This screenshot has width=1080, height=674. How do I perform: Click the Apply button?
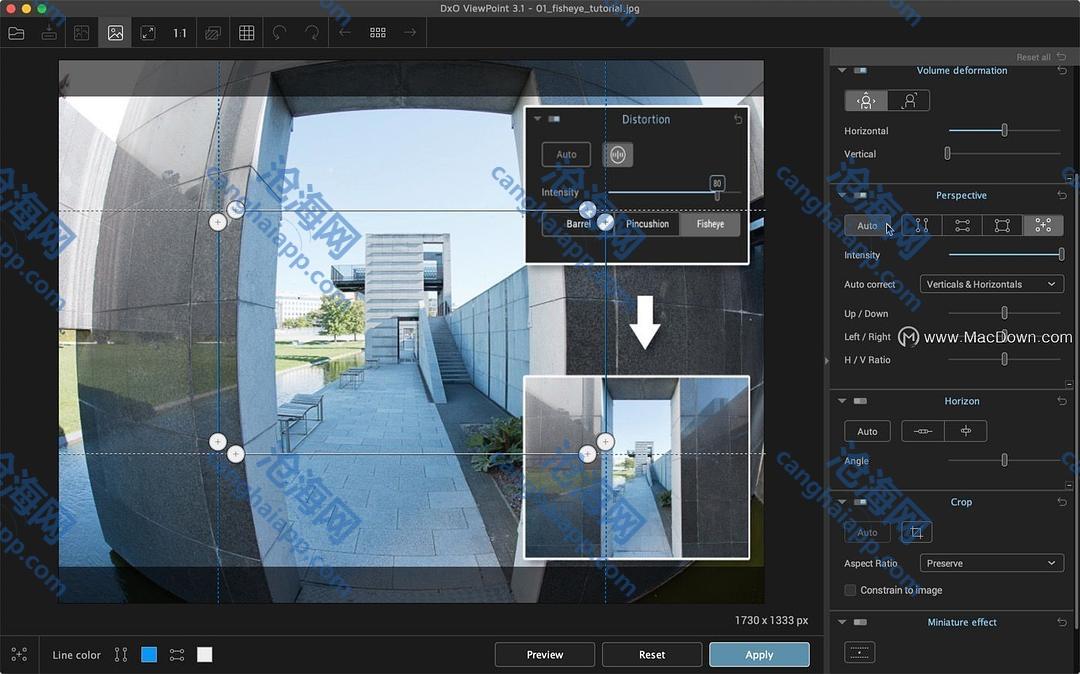coord(759,655)
